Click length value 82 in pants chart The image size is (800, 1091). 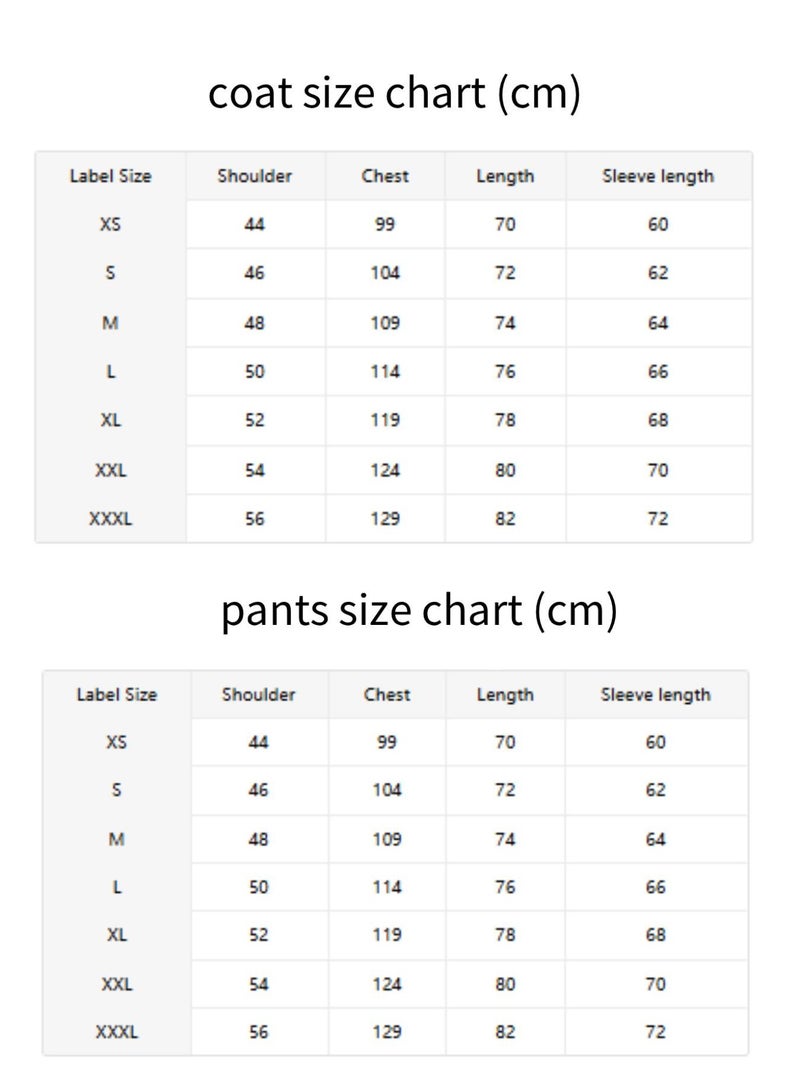505,1032
